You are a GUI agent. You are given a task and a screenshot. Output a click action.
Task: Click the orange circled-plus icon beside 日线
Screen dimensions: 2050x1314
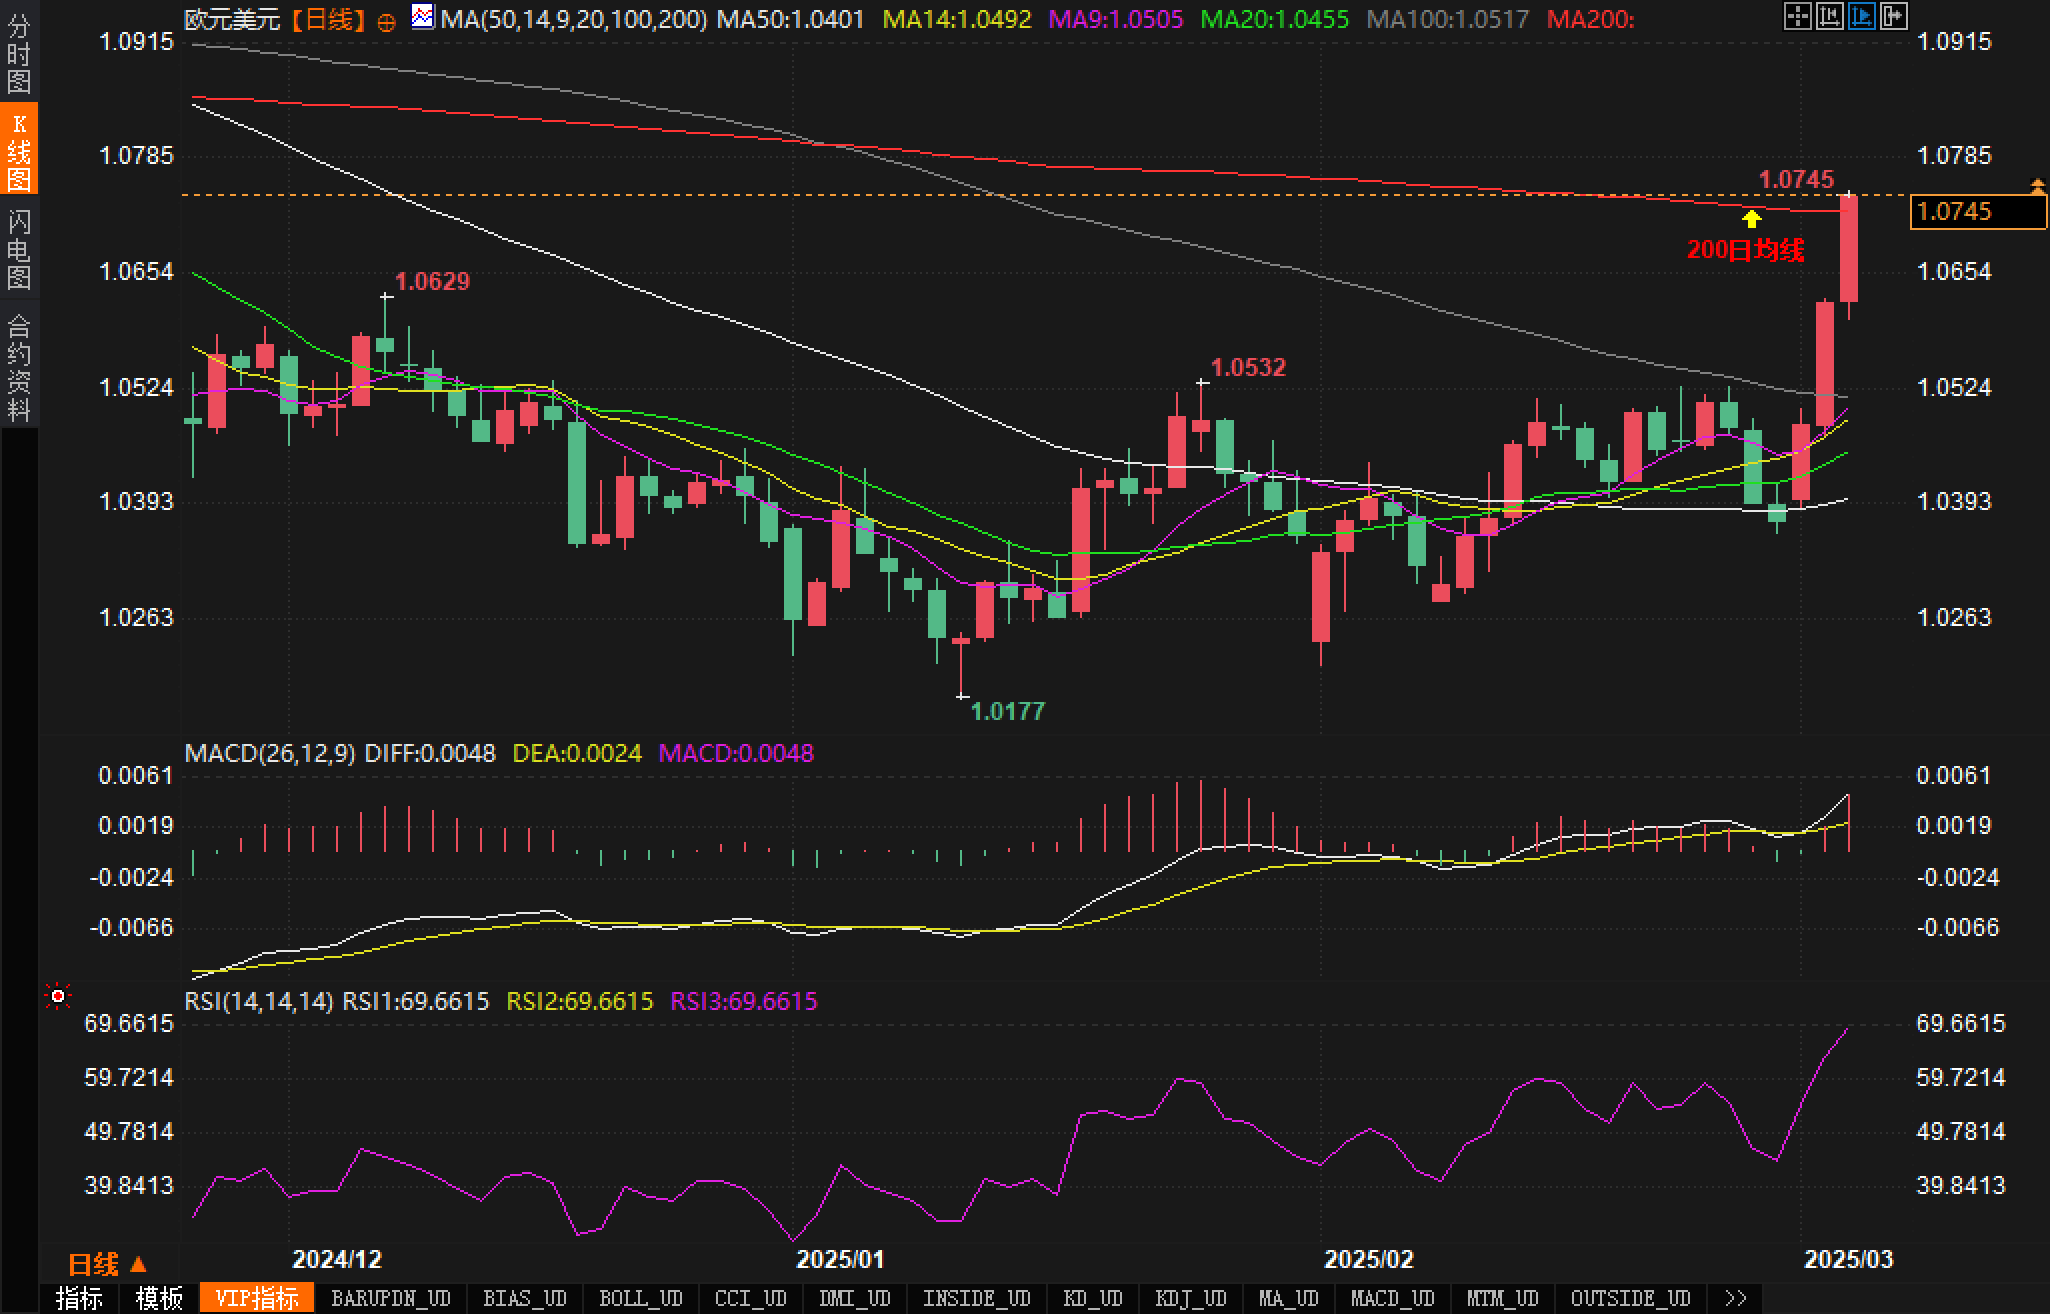pos(386,22)
